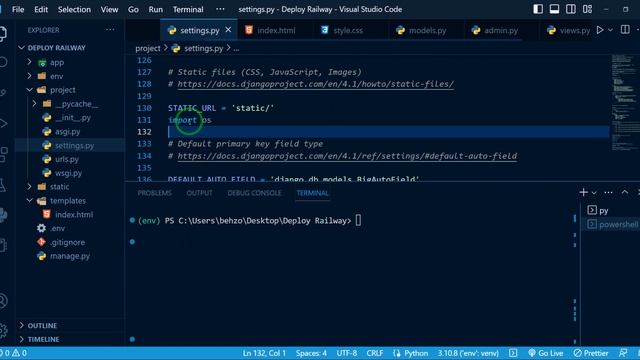Image resolution: width=640 pixels, height=360 pixels.
Task: Open the Go menu
Action: click(x=133, y=9)
